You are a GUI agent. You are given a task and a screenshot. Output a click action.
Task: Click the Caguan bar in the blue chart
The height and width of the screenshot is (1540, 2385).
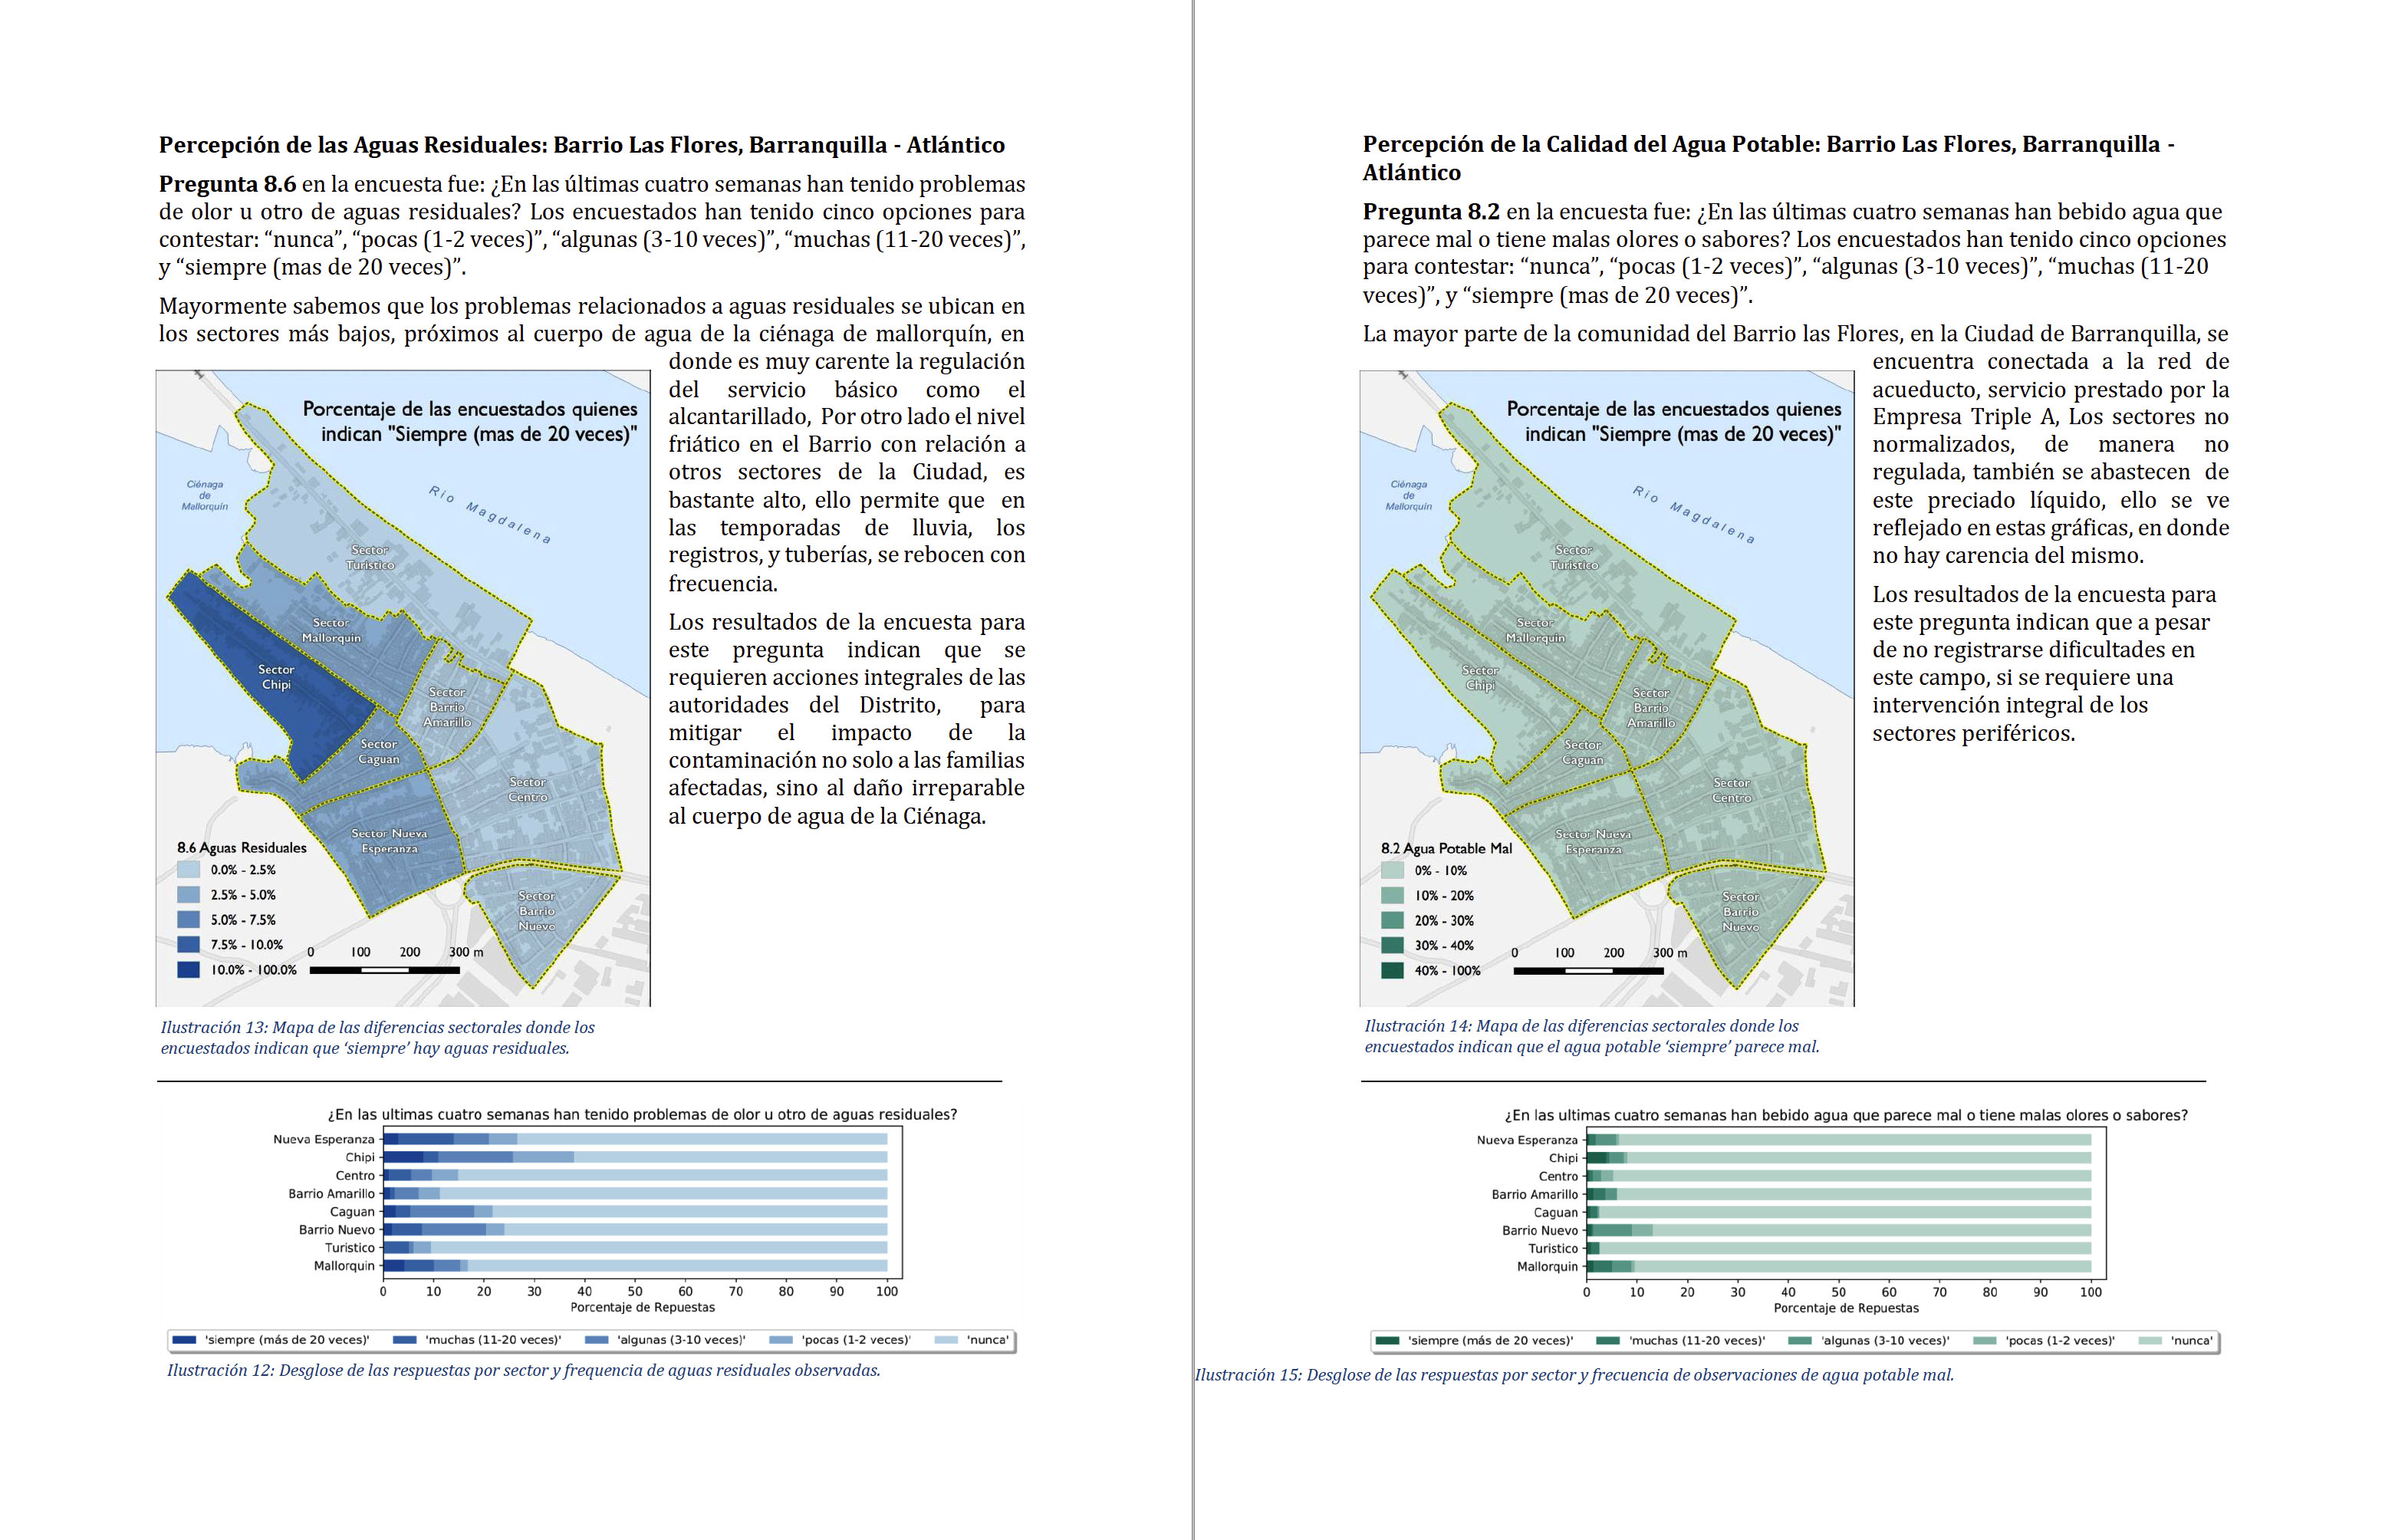[x=635, y=1211]
